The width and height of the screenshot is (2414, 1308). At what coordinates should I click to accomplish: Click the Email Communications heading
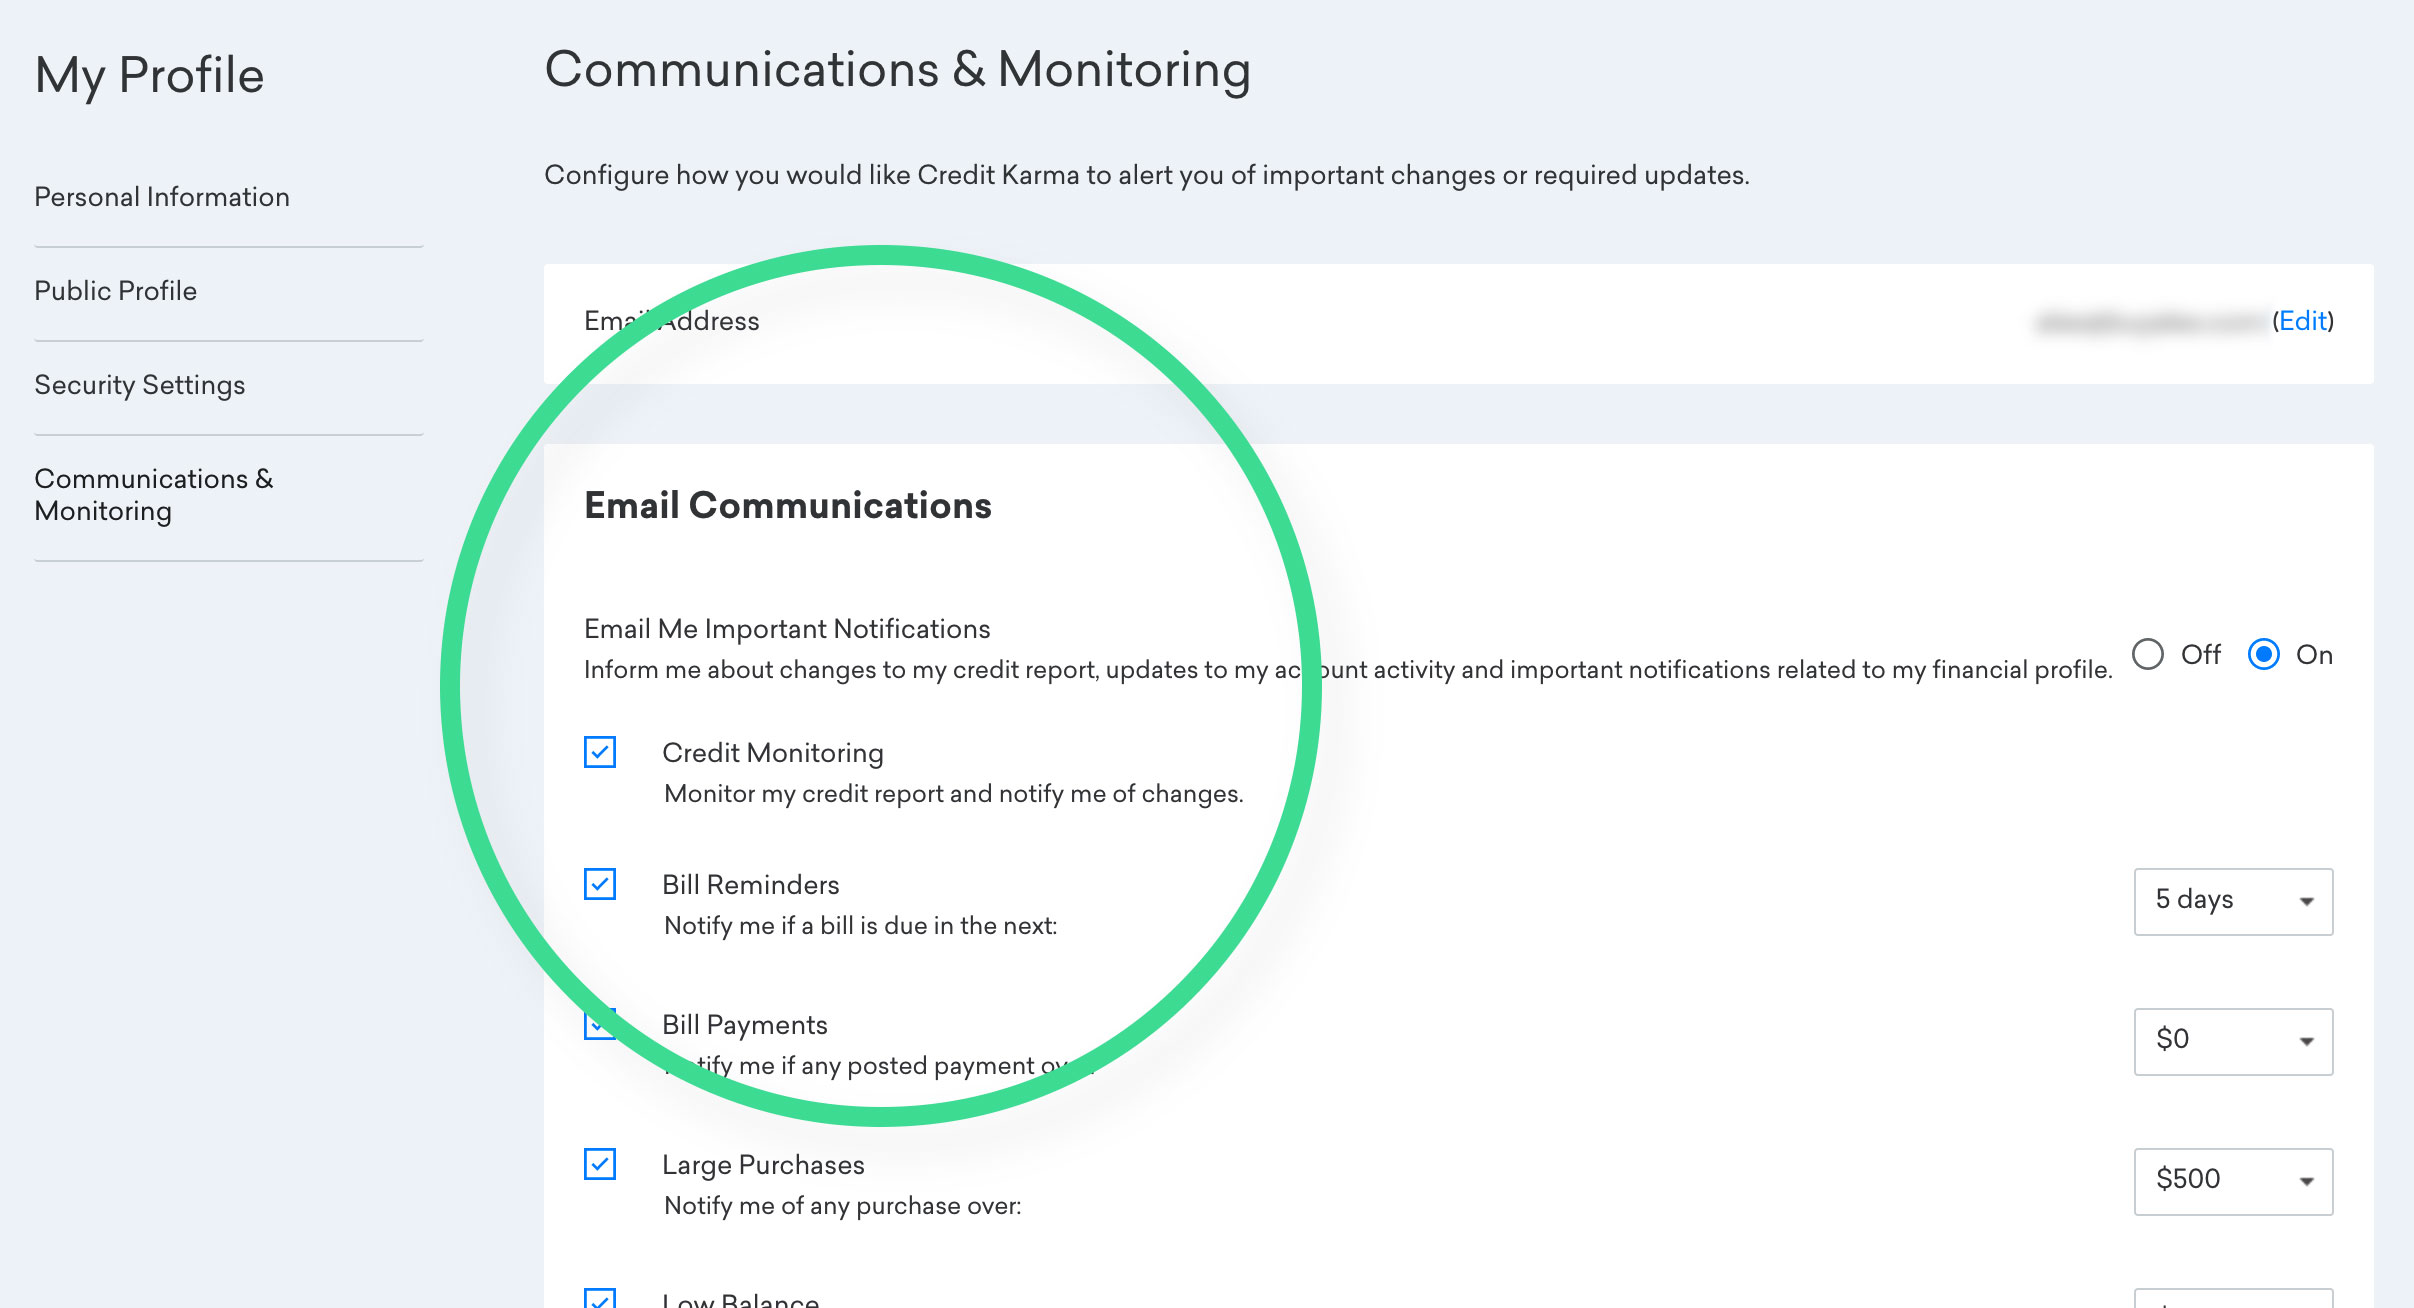[x=788, y=506]
